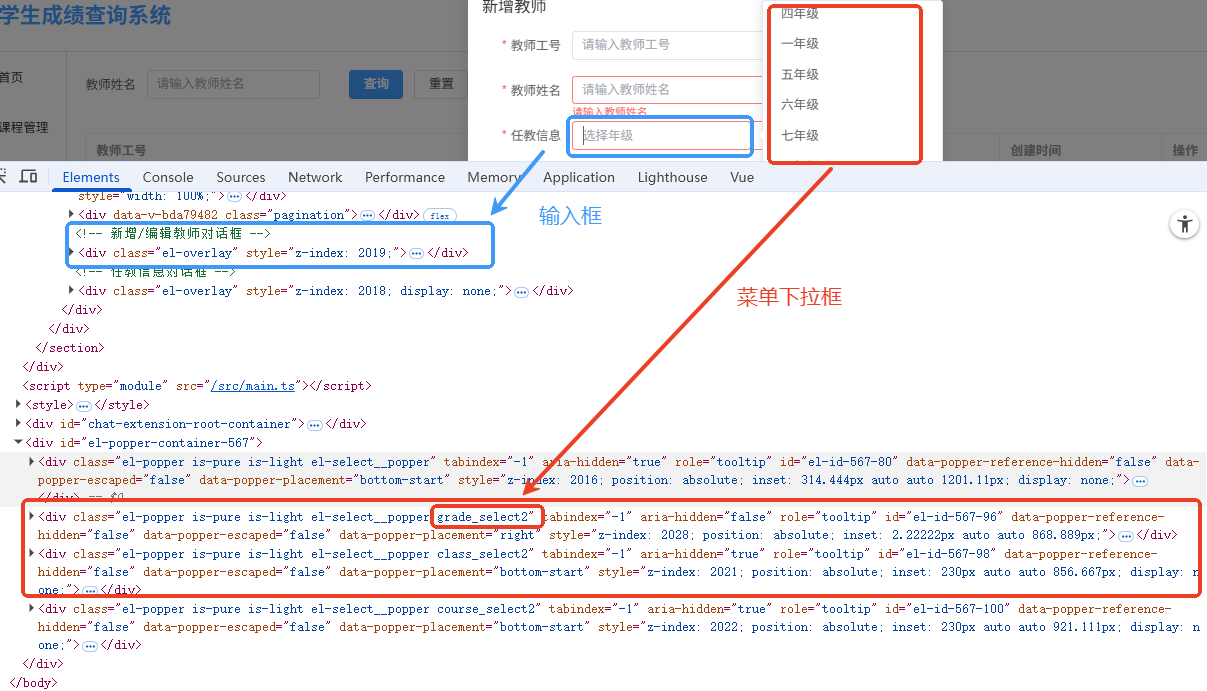Focus the dialog 请输入教师姓名 field
This screenshot has width=1207, height=691.
(667, 90)
